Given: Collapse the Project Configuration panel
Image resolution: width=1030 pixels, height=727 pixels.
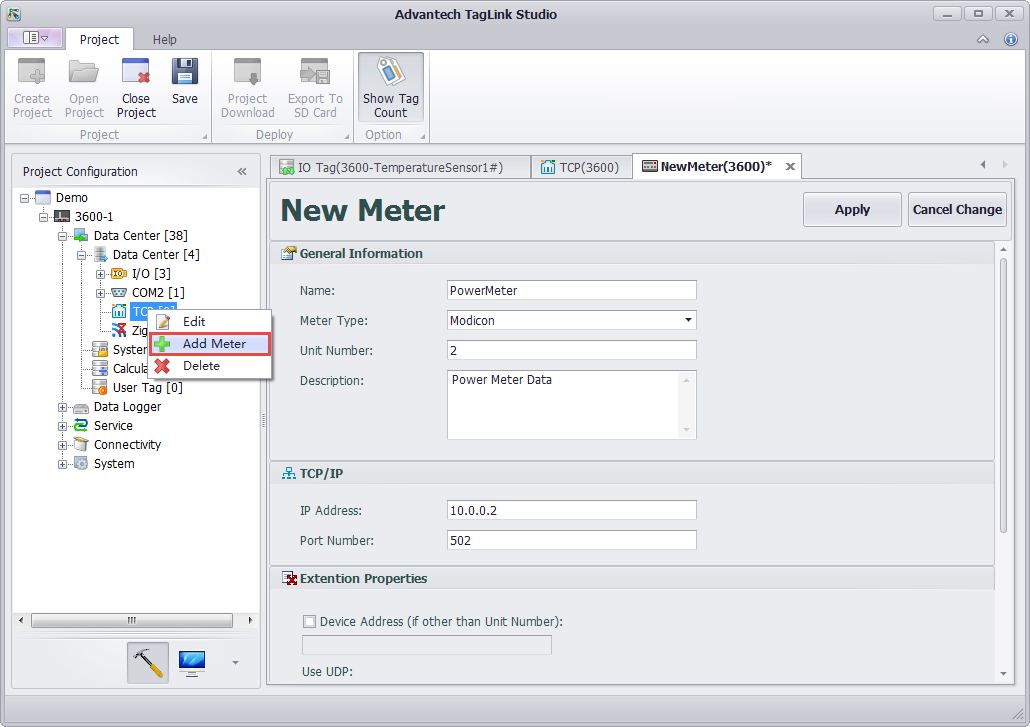Looking at the screenshot, I should tap(242, 172).
